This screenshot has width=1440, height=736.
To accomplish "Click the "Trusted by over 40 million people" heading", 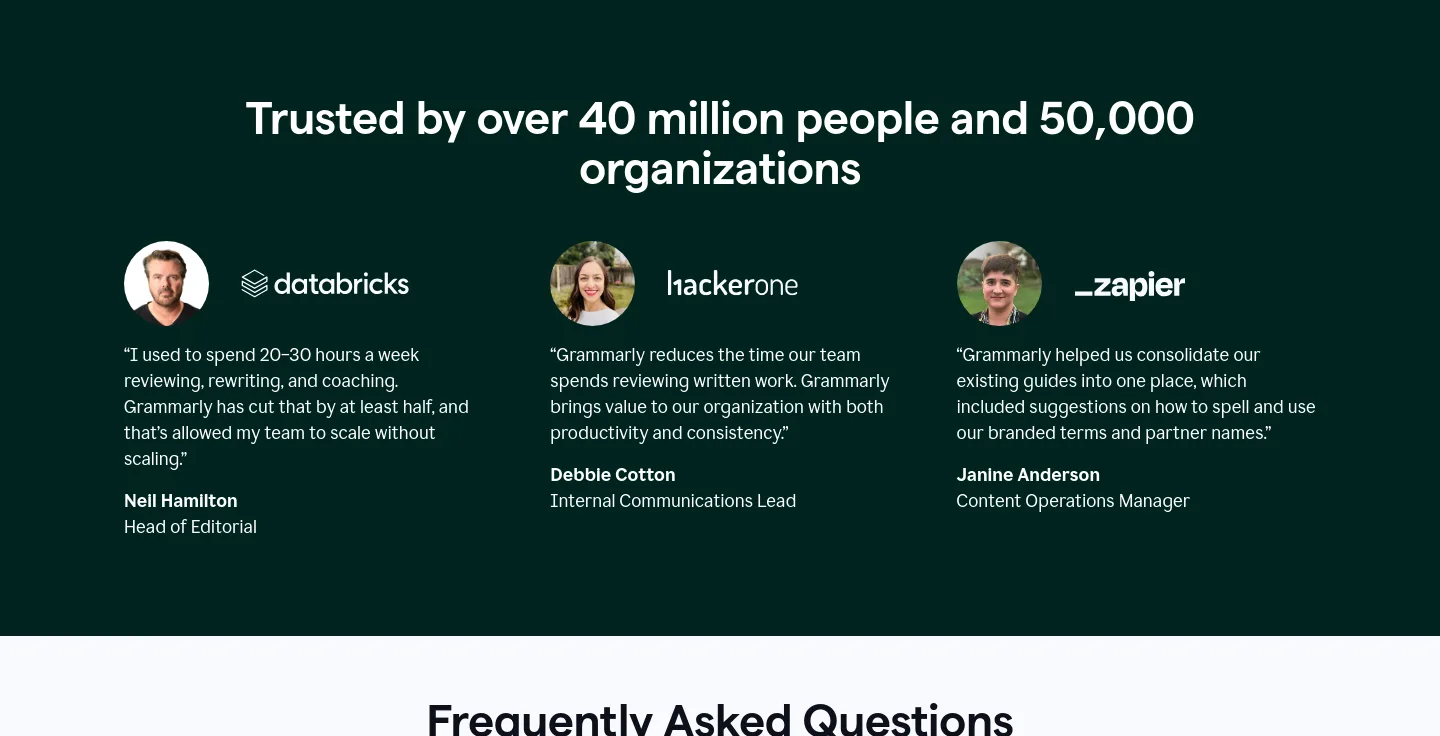I will 720,143.
